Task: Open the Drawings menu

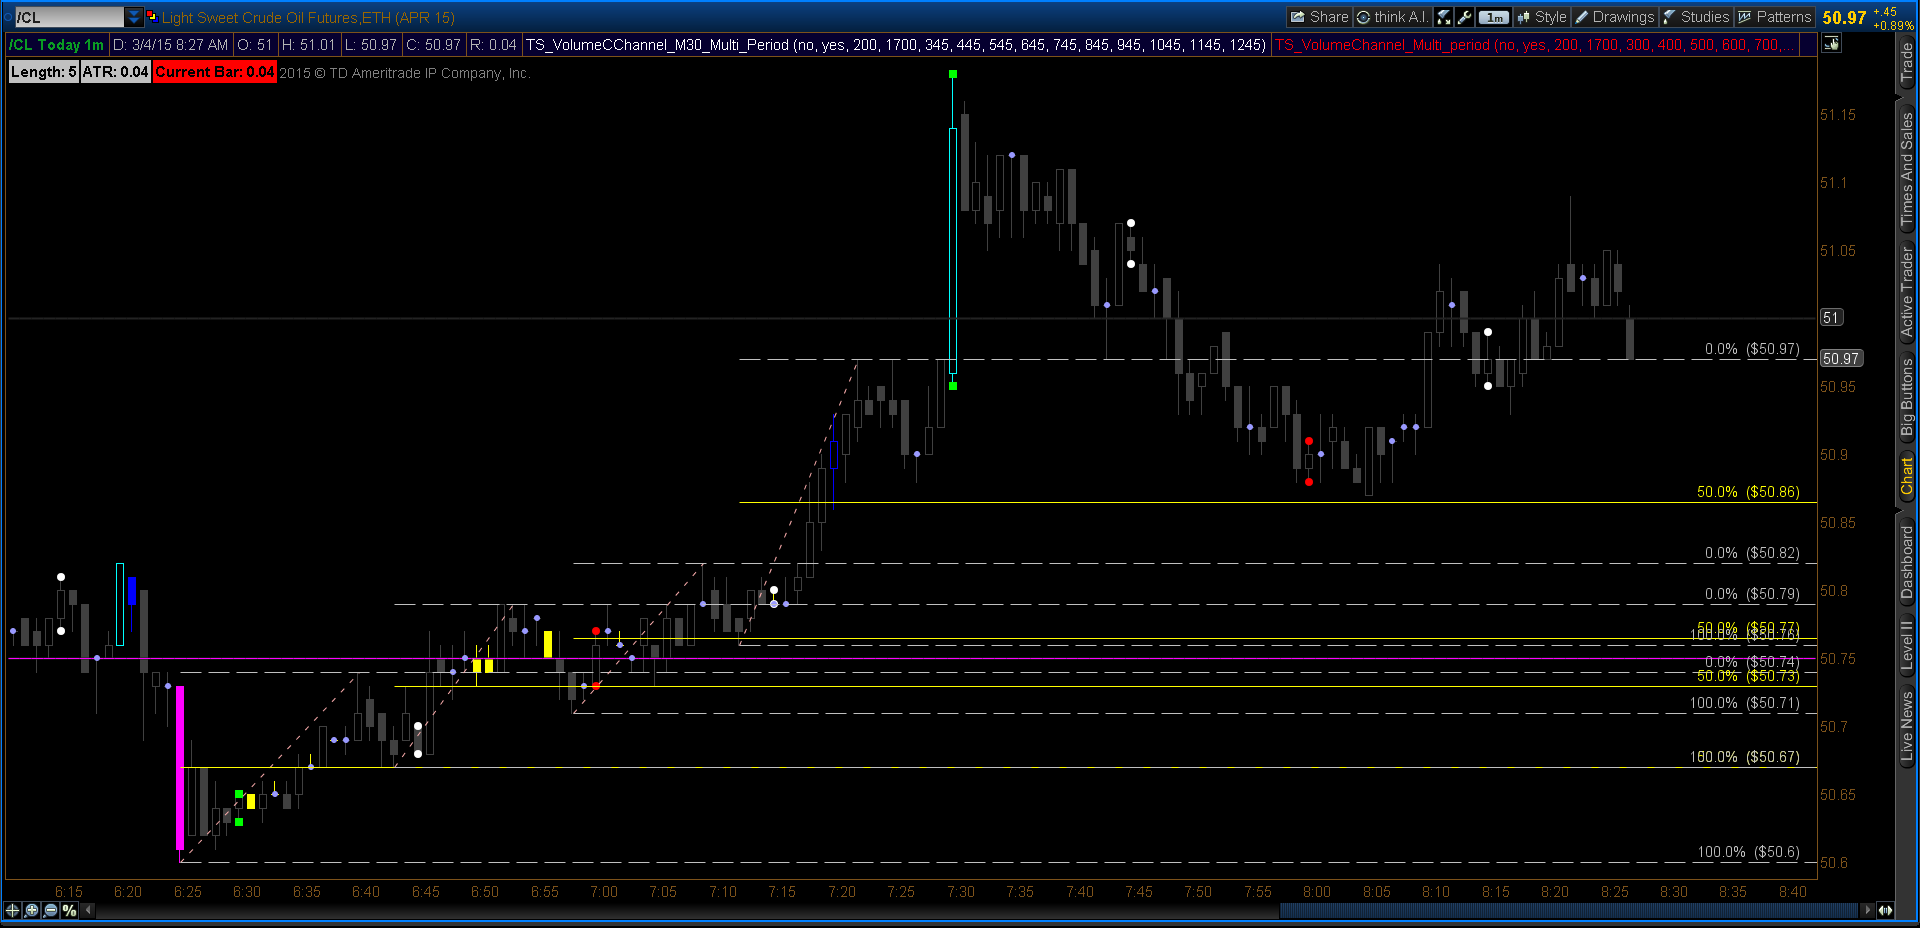Action: pyautogui.click(x=1614, y=17)
